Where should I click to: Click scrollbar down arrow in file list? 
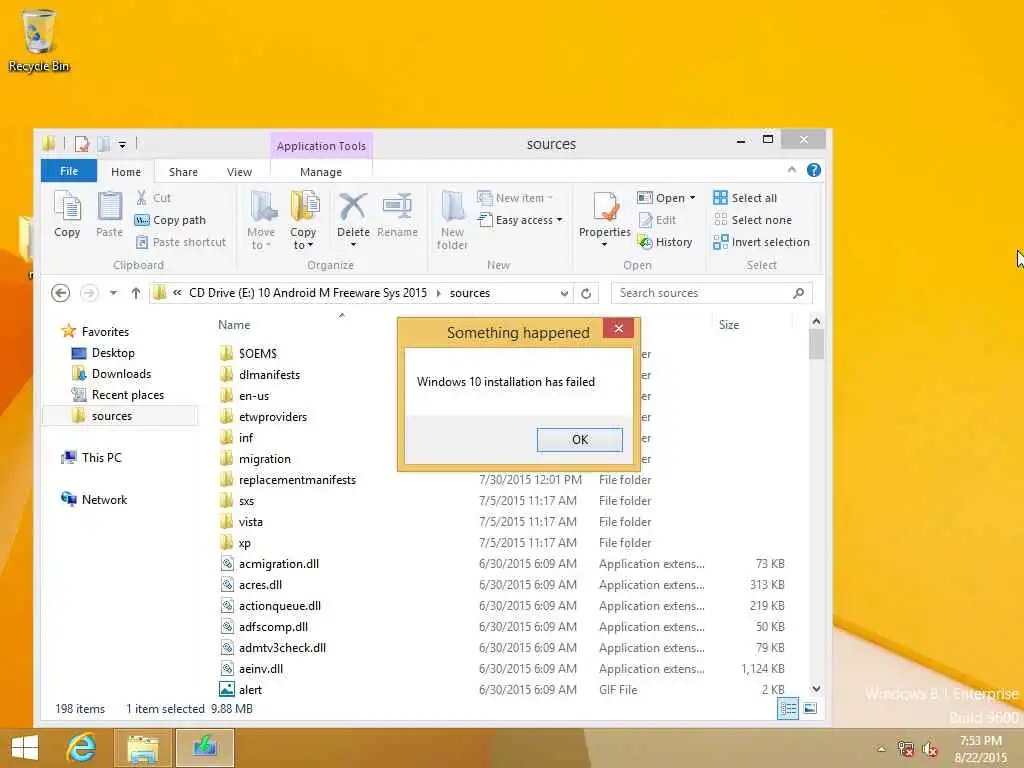point(816,689)
